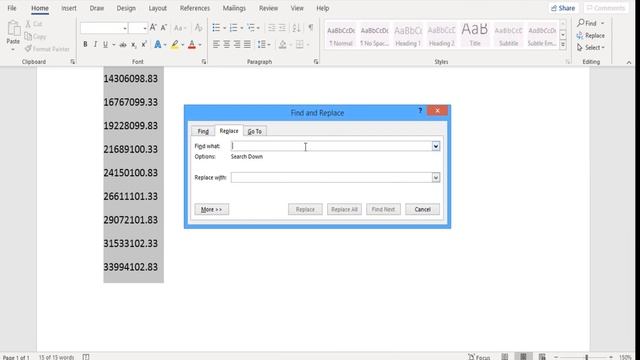Insert bulleted list
This screenshot has height=360, width=640.
click(216, 28)
